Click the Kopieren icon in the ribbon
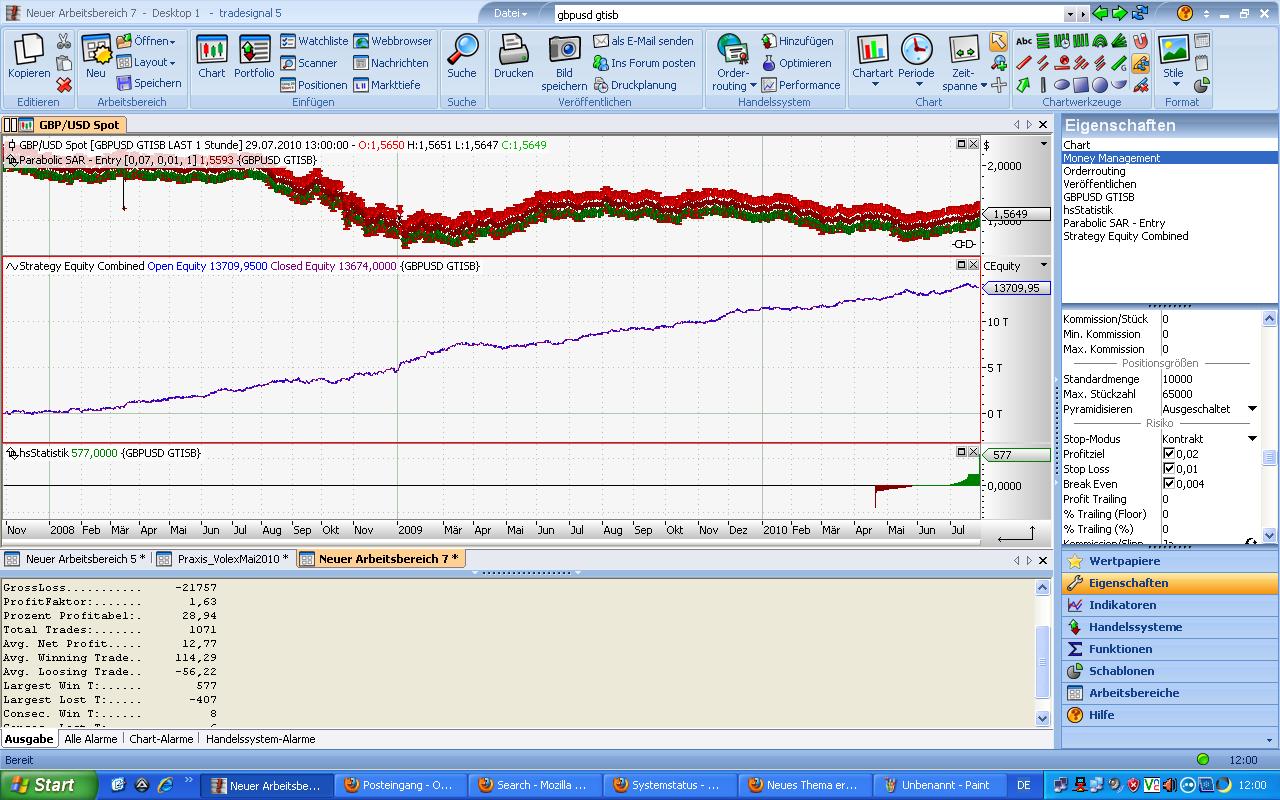This screenshot has height=800, width=1280. pyautogui.click(x=29, y=51)
